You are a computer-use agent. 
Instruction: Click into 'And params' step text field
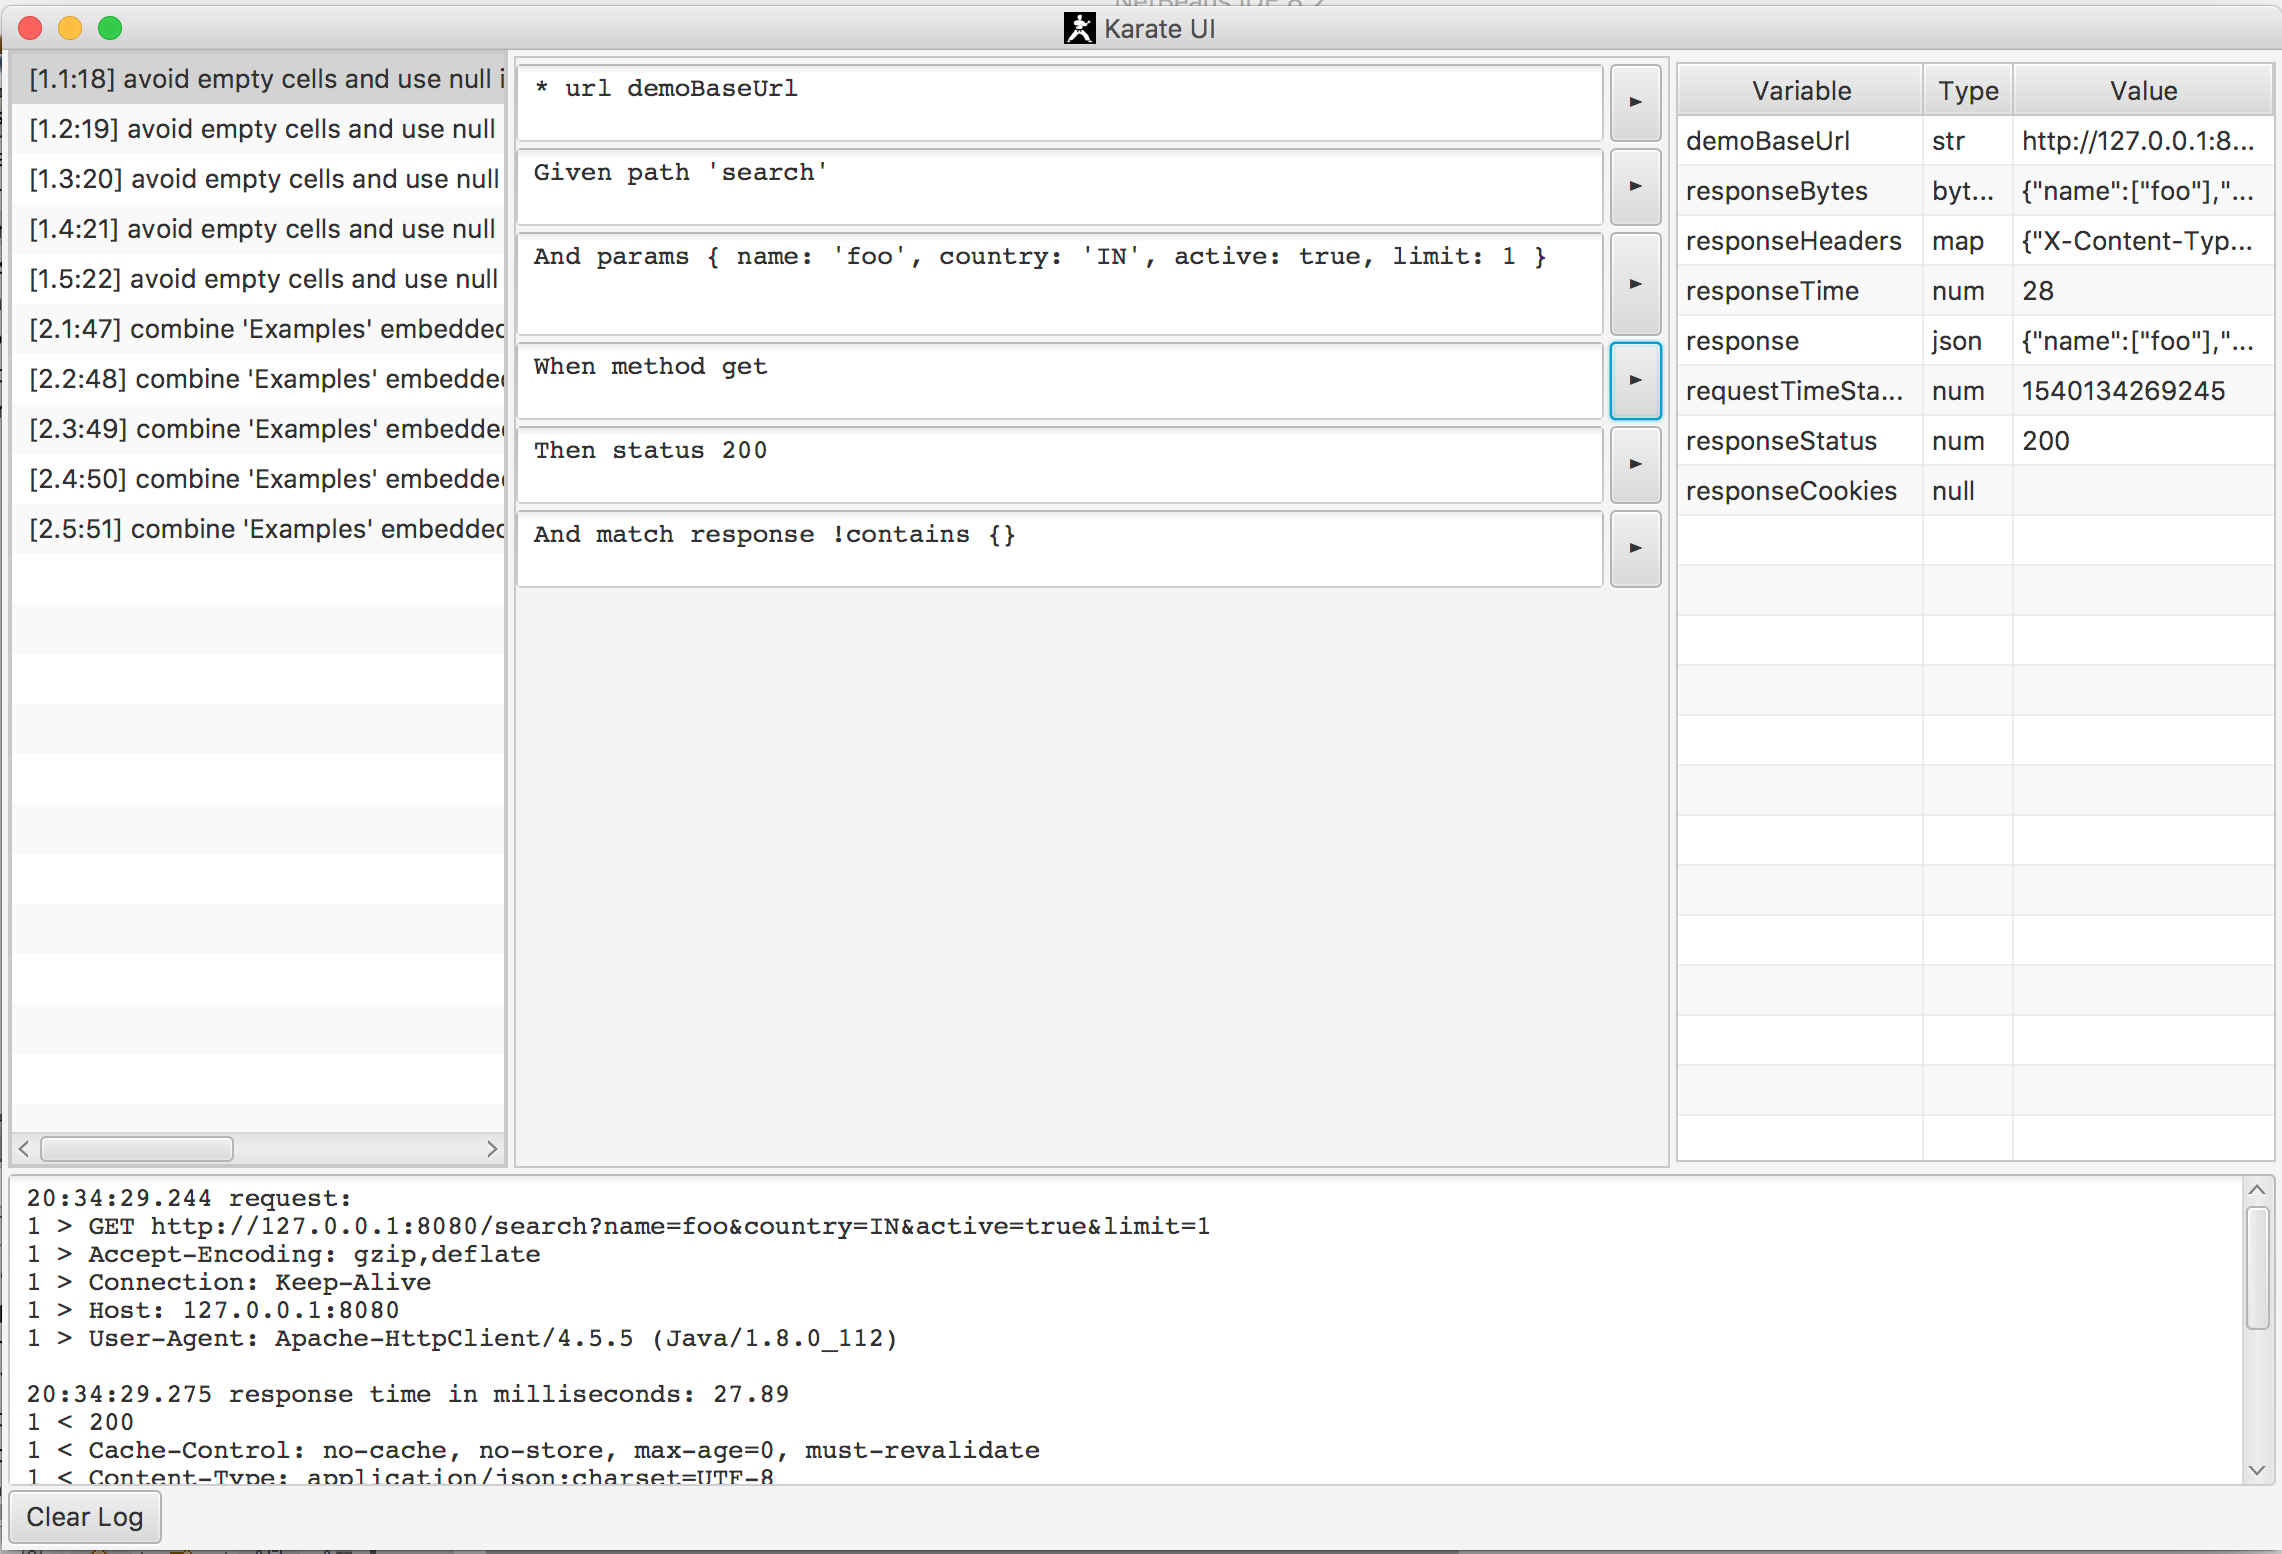1058,284
